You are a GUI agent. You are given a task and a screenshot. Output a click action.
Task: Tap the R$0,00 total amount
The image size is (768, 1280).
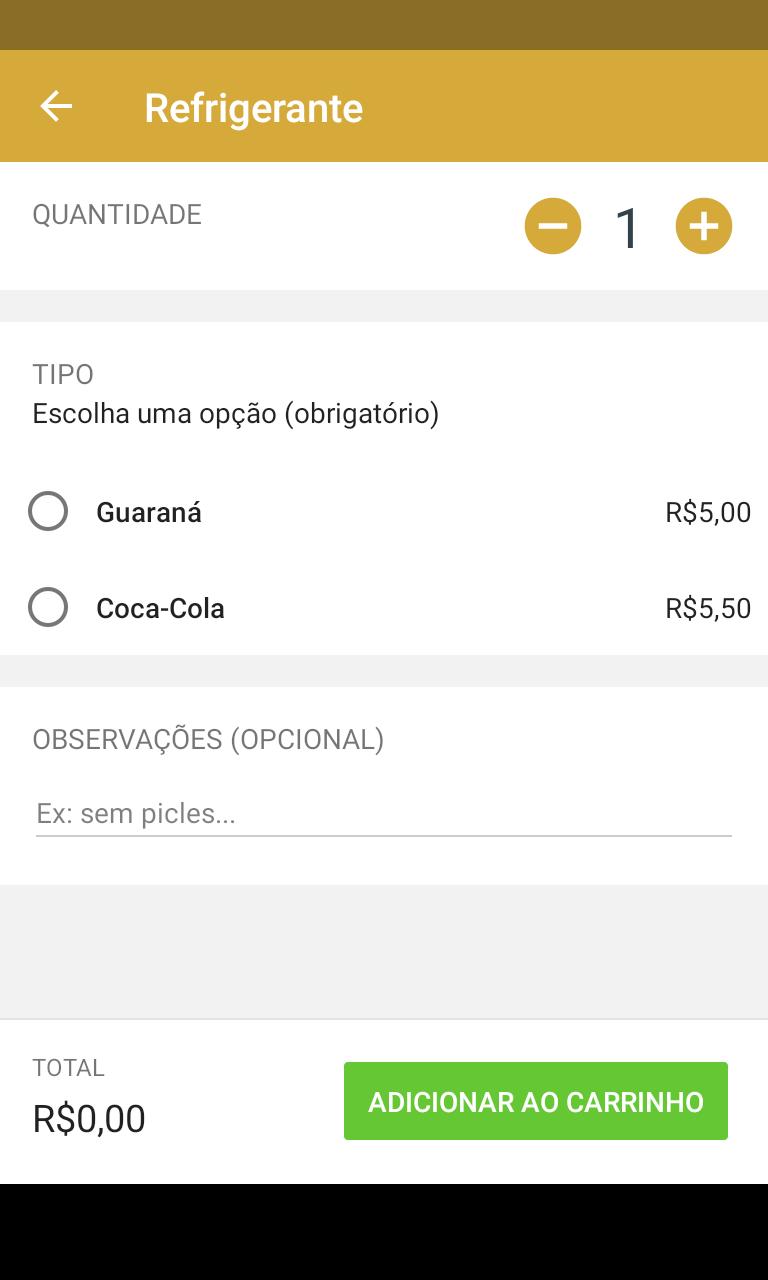[x=89, y=1118]
